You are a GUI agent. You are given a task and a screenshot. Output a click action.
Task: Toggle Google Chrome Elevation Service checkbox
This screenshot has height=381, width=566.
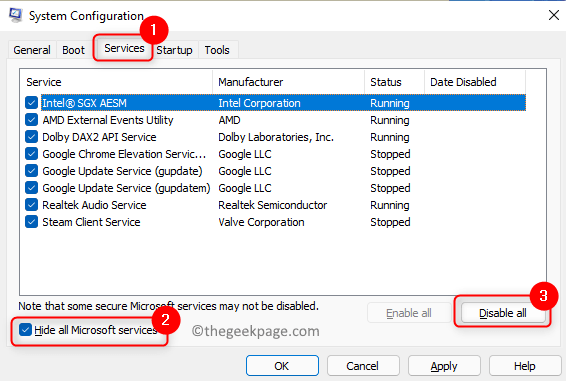(x=31, y=154)
